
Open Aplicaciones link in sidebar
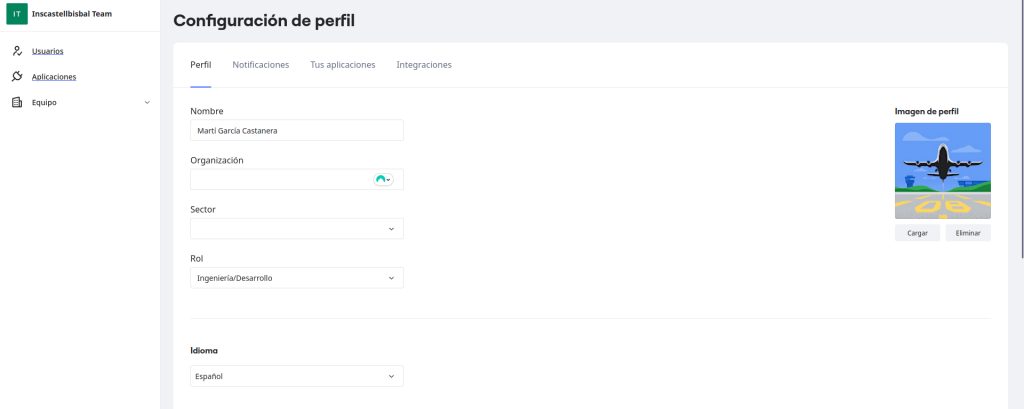point(54,76)
